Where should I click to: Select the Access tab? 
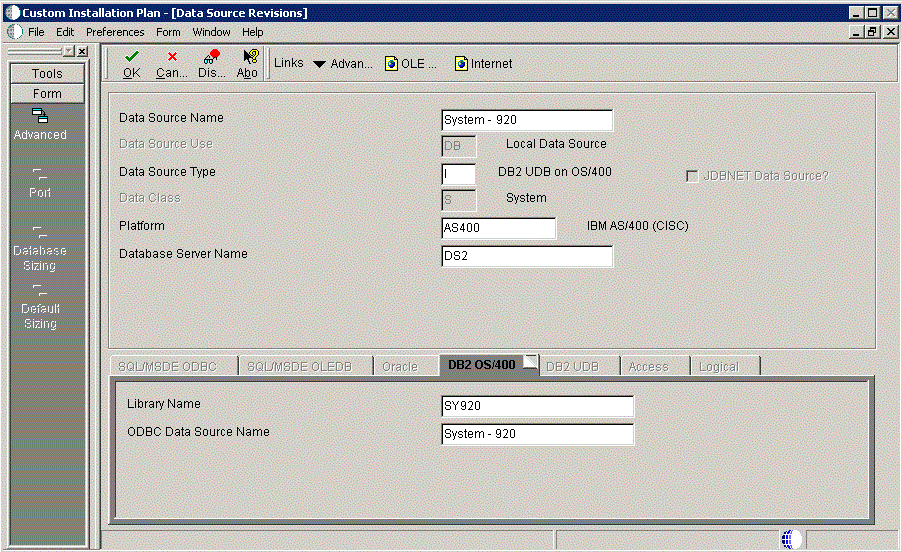click(x=655, y=366)
